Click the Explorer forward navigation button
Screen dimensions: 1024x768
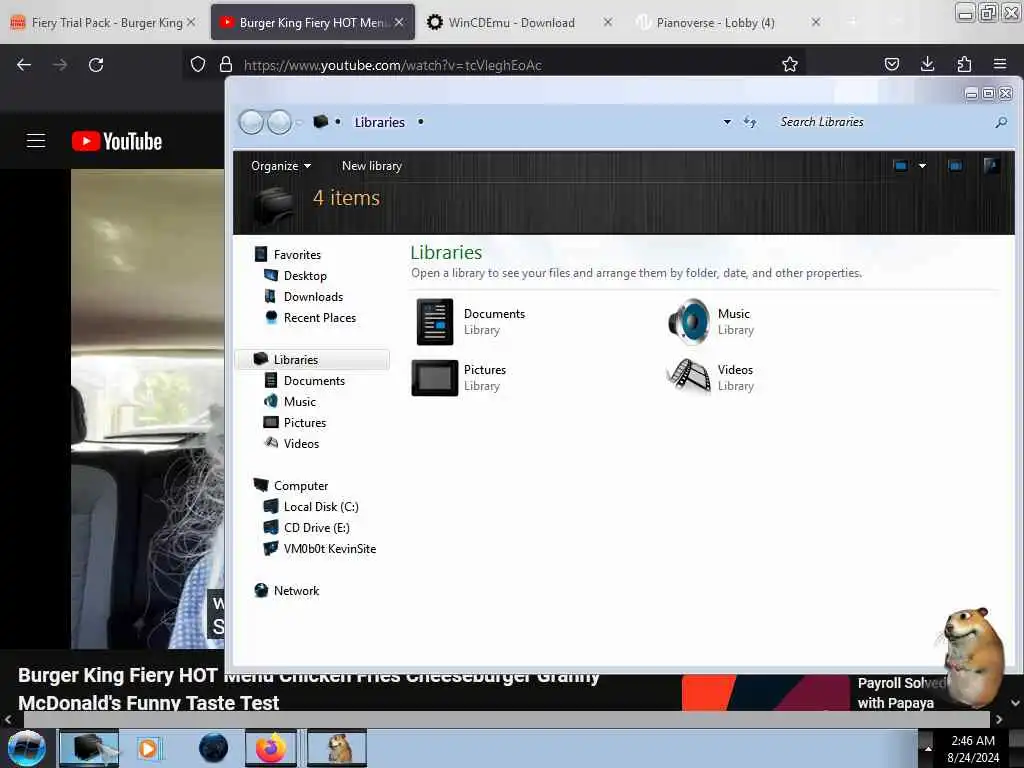(x=280, y=122)
